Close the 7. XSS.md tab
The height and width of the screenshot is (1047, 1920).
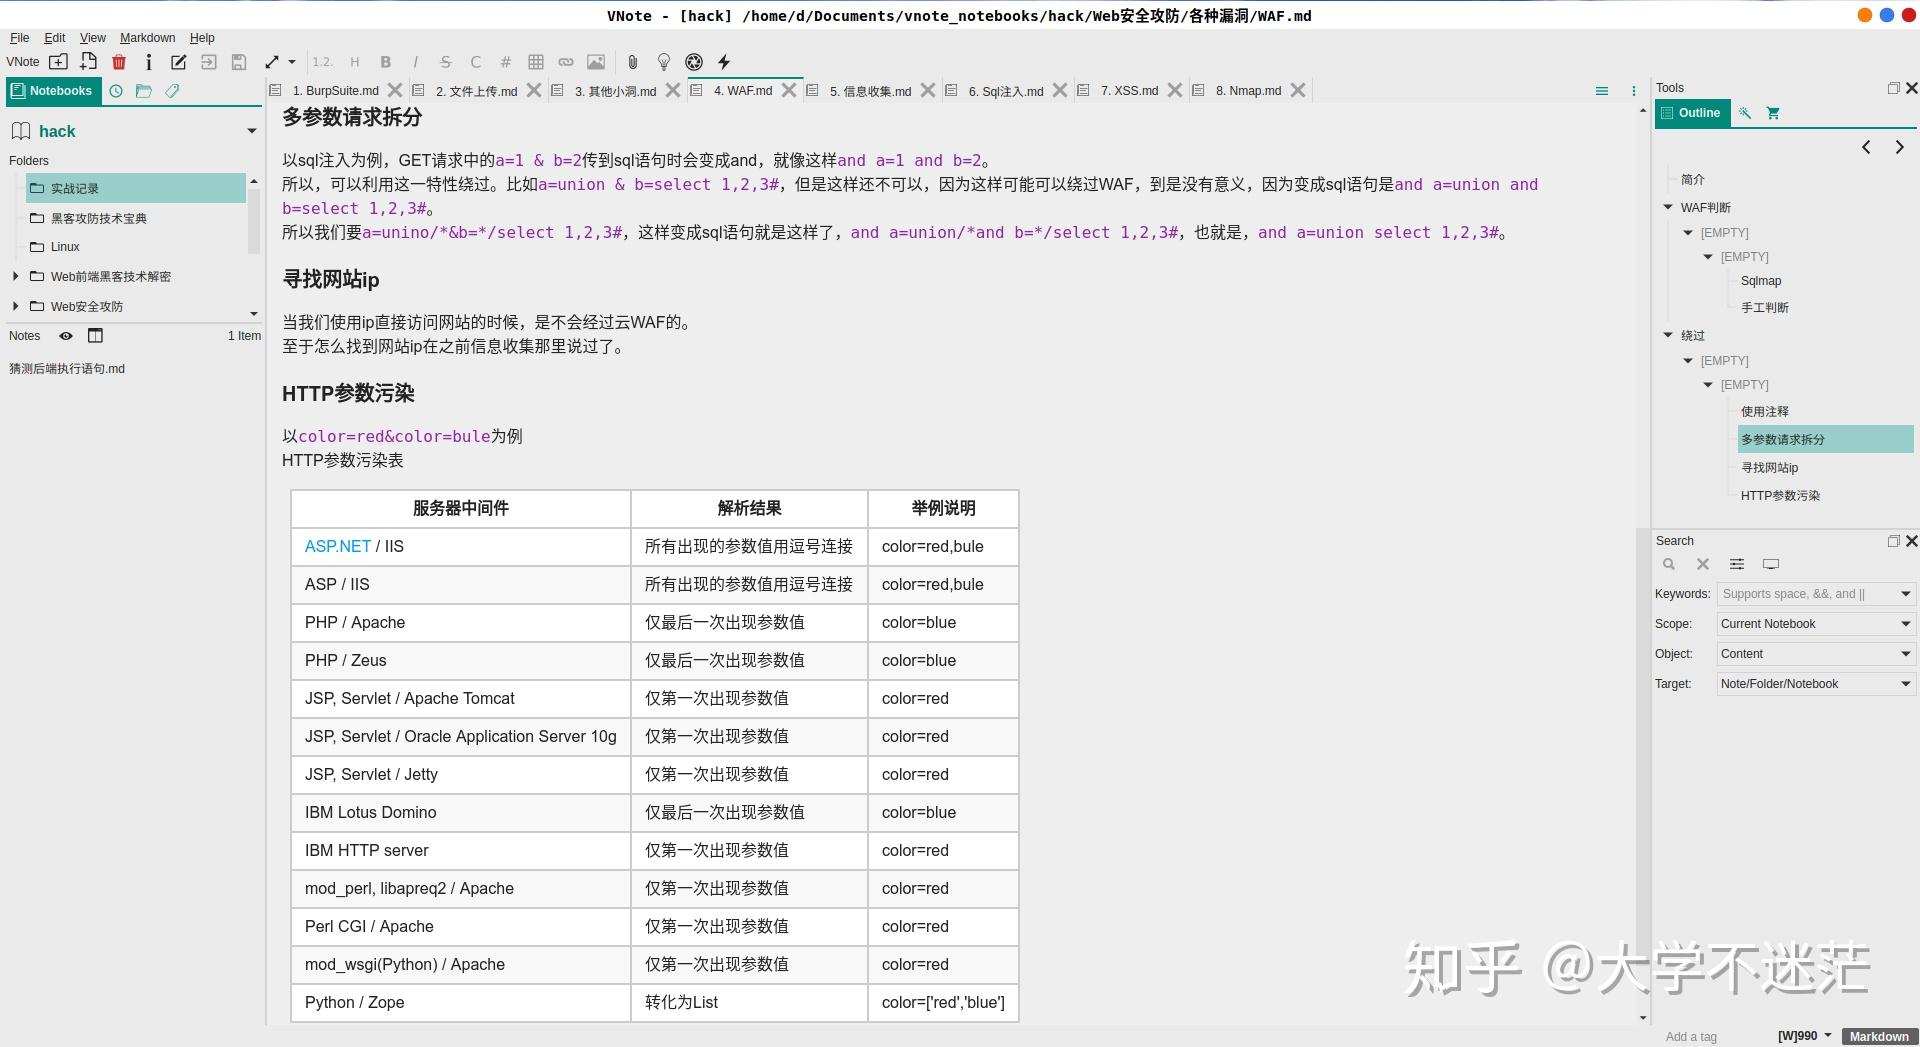tap(1175, 90)
